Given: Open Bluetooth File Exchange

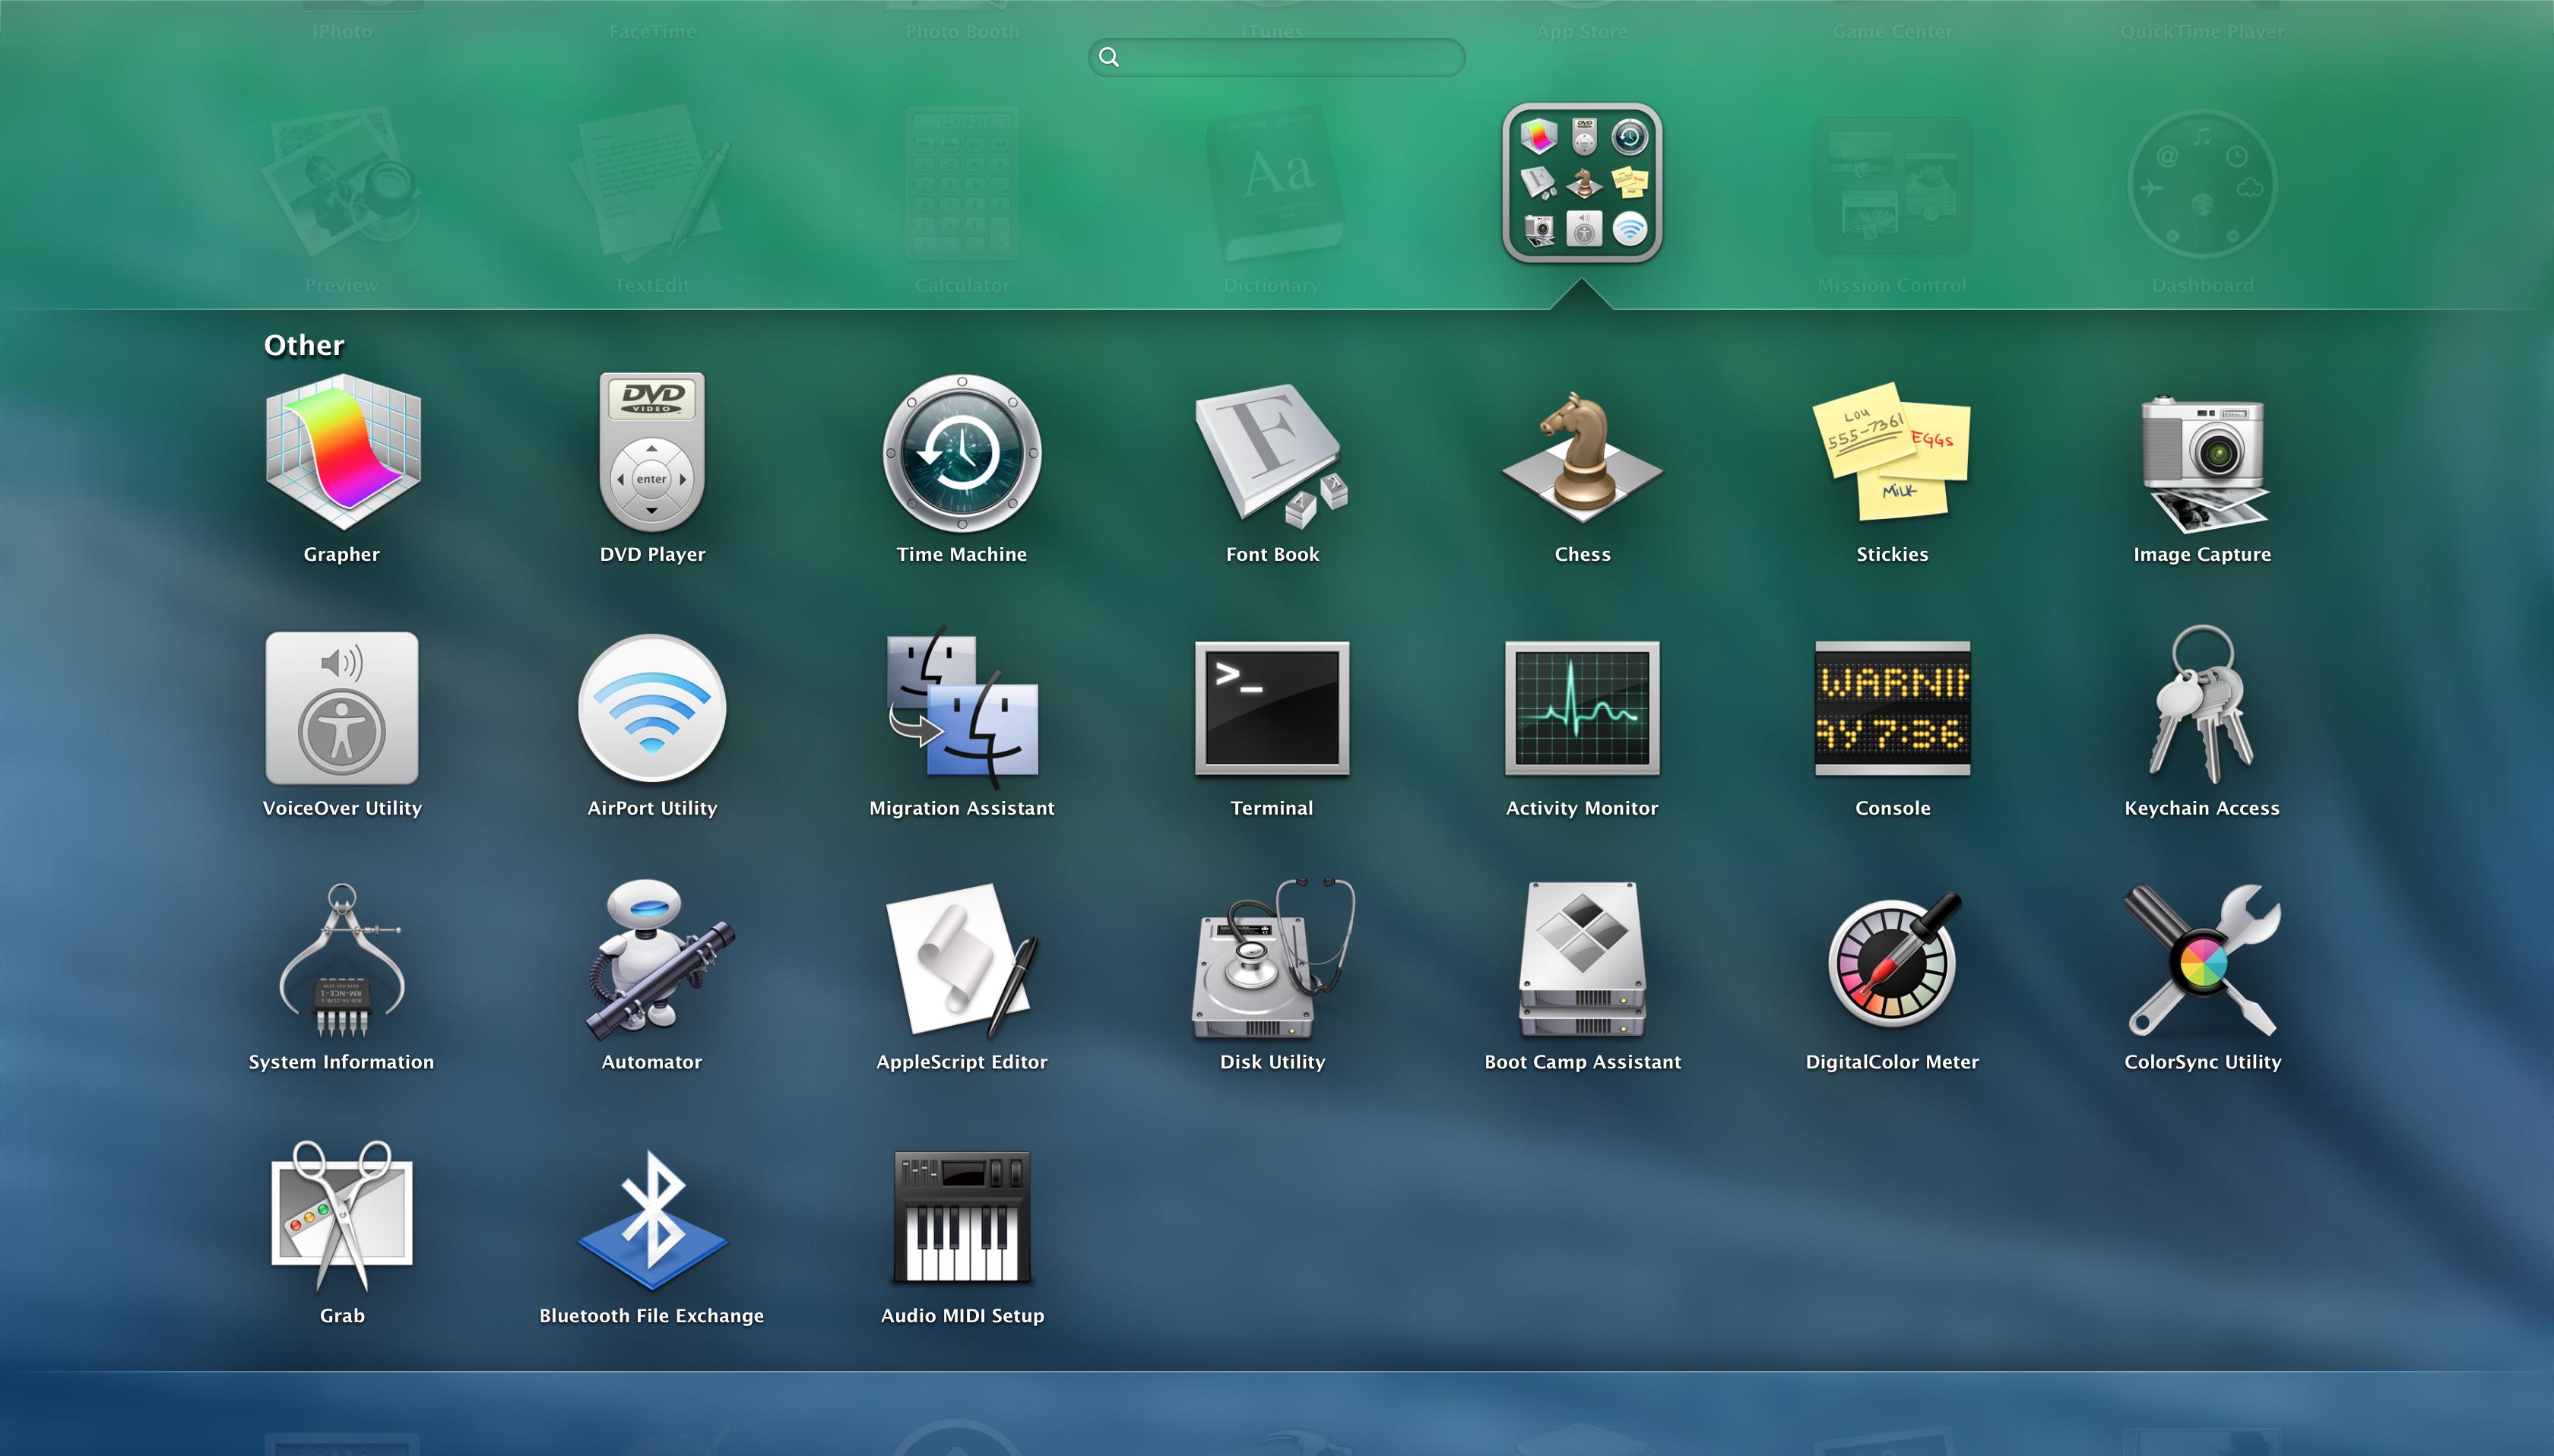Looking at the screenshot, I should (x=652, y=1216).
